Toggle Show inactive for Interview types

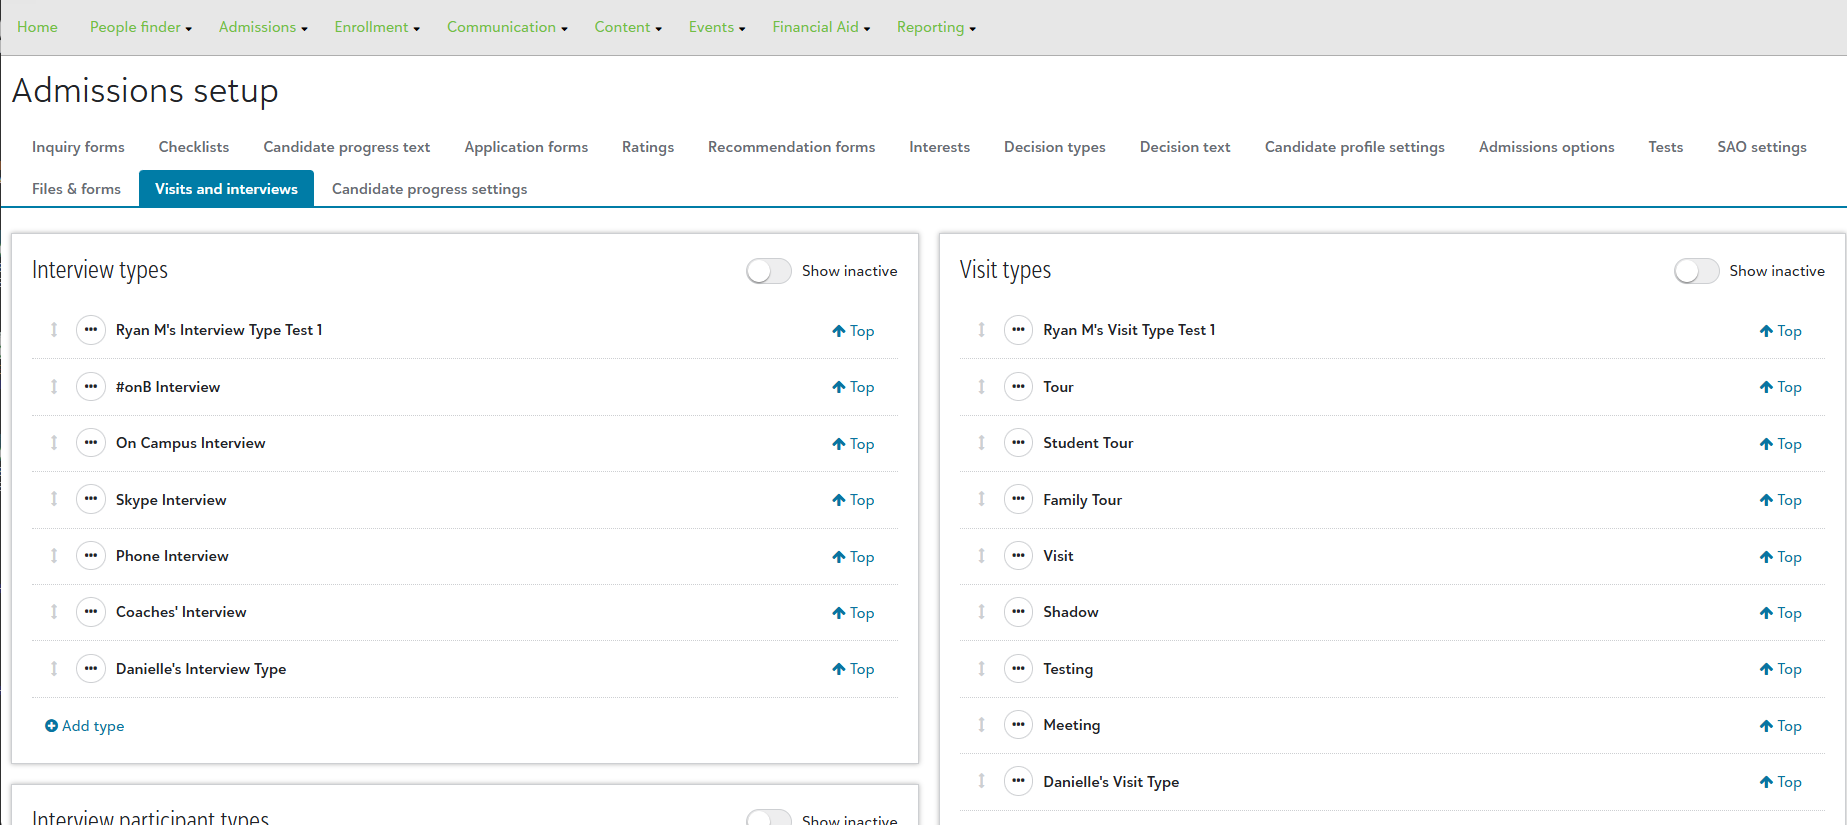(x=768, y=271)
